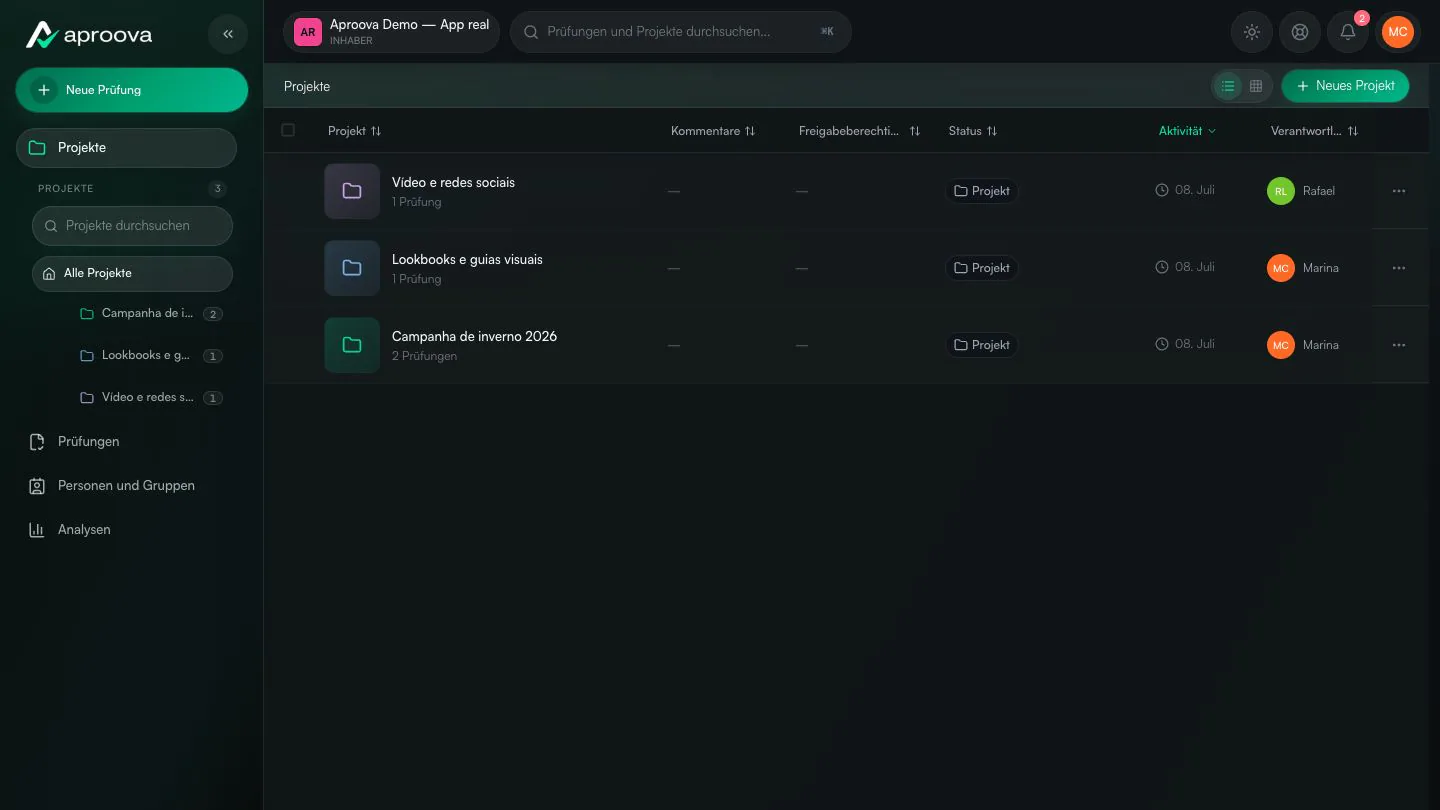The height and width of the screenshot is (810, 1440).
Task: Click the Neues Projekt button
Action: (x=1345, y=86)
